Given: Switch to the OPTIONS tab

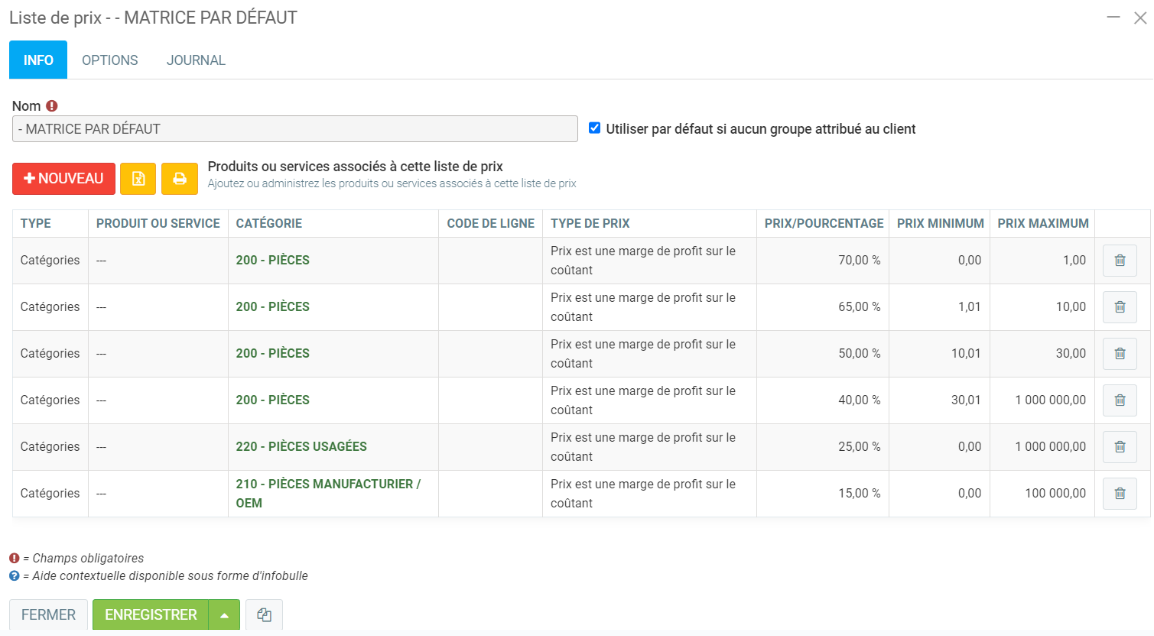Looking at the screenshot, I should tap(110, 60).
